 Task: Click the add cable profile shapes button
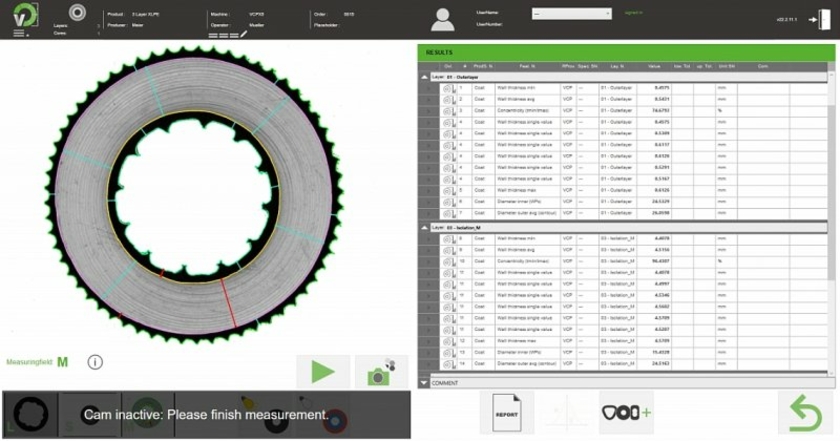626,412
